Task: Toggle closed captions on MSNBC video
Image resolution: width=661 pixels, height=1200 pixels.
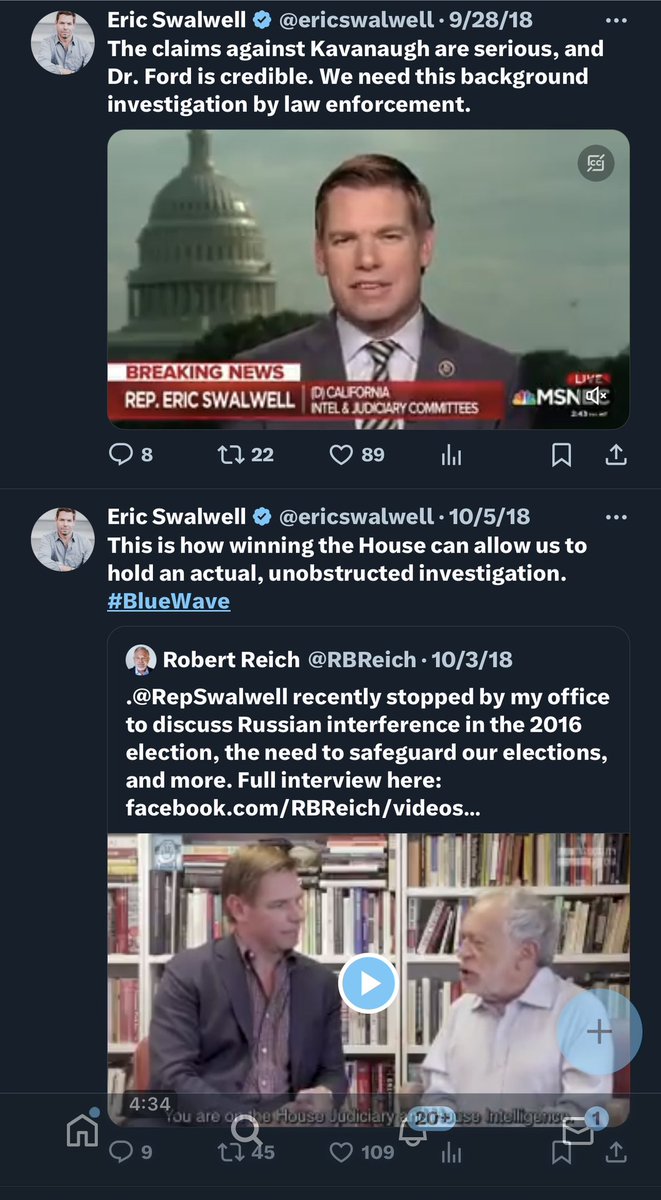Action: coord(596,164)
